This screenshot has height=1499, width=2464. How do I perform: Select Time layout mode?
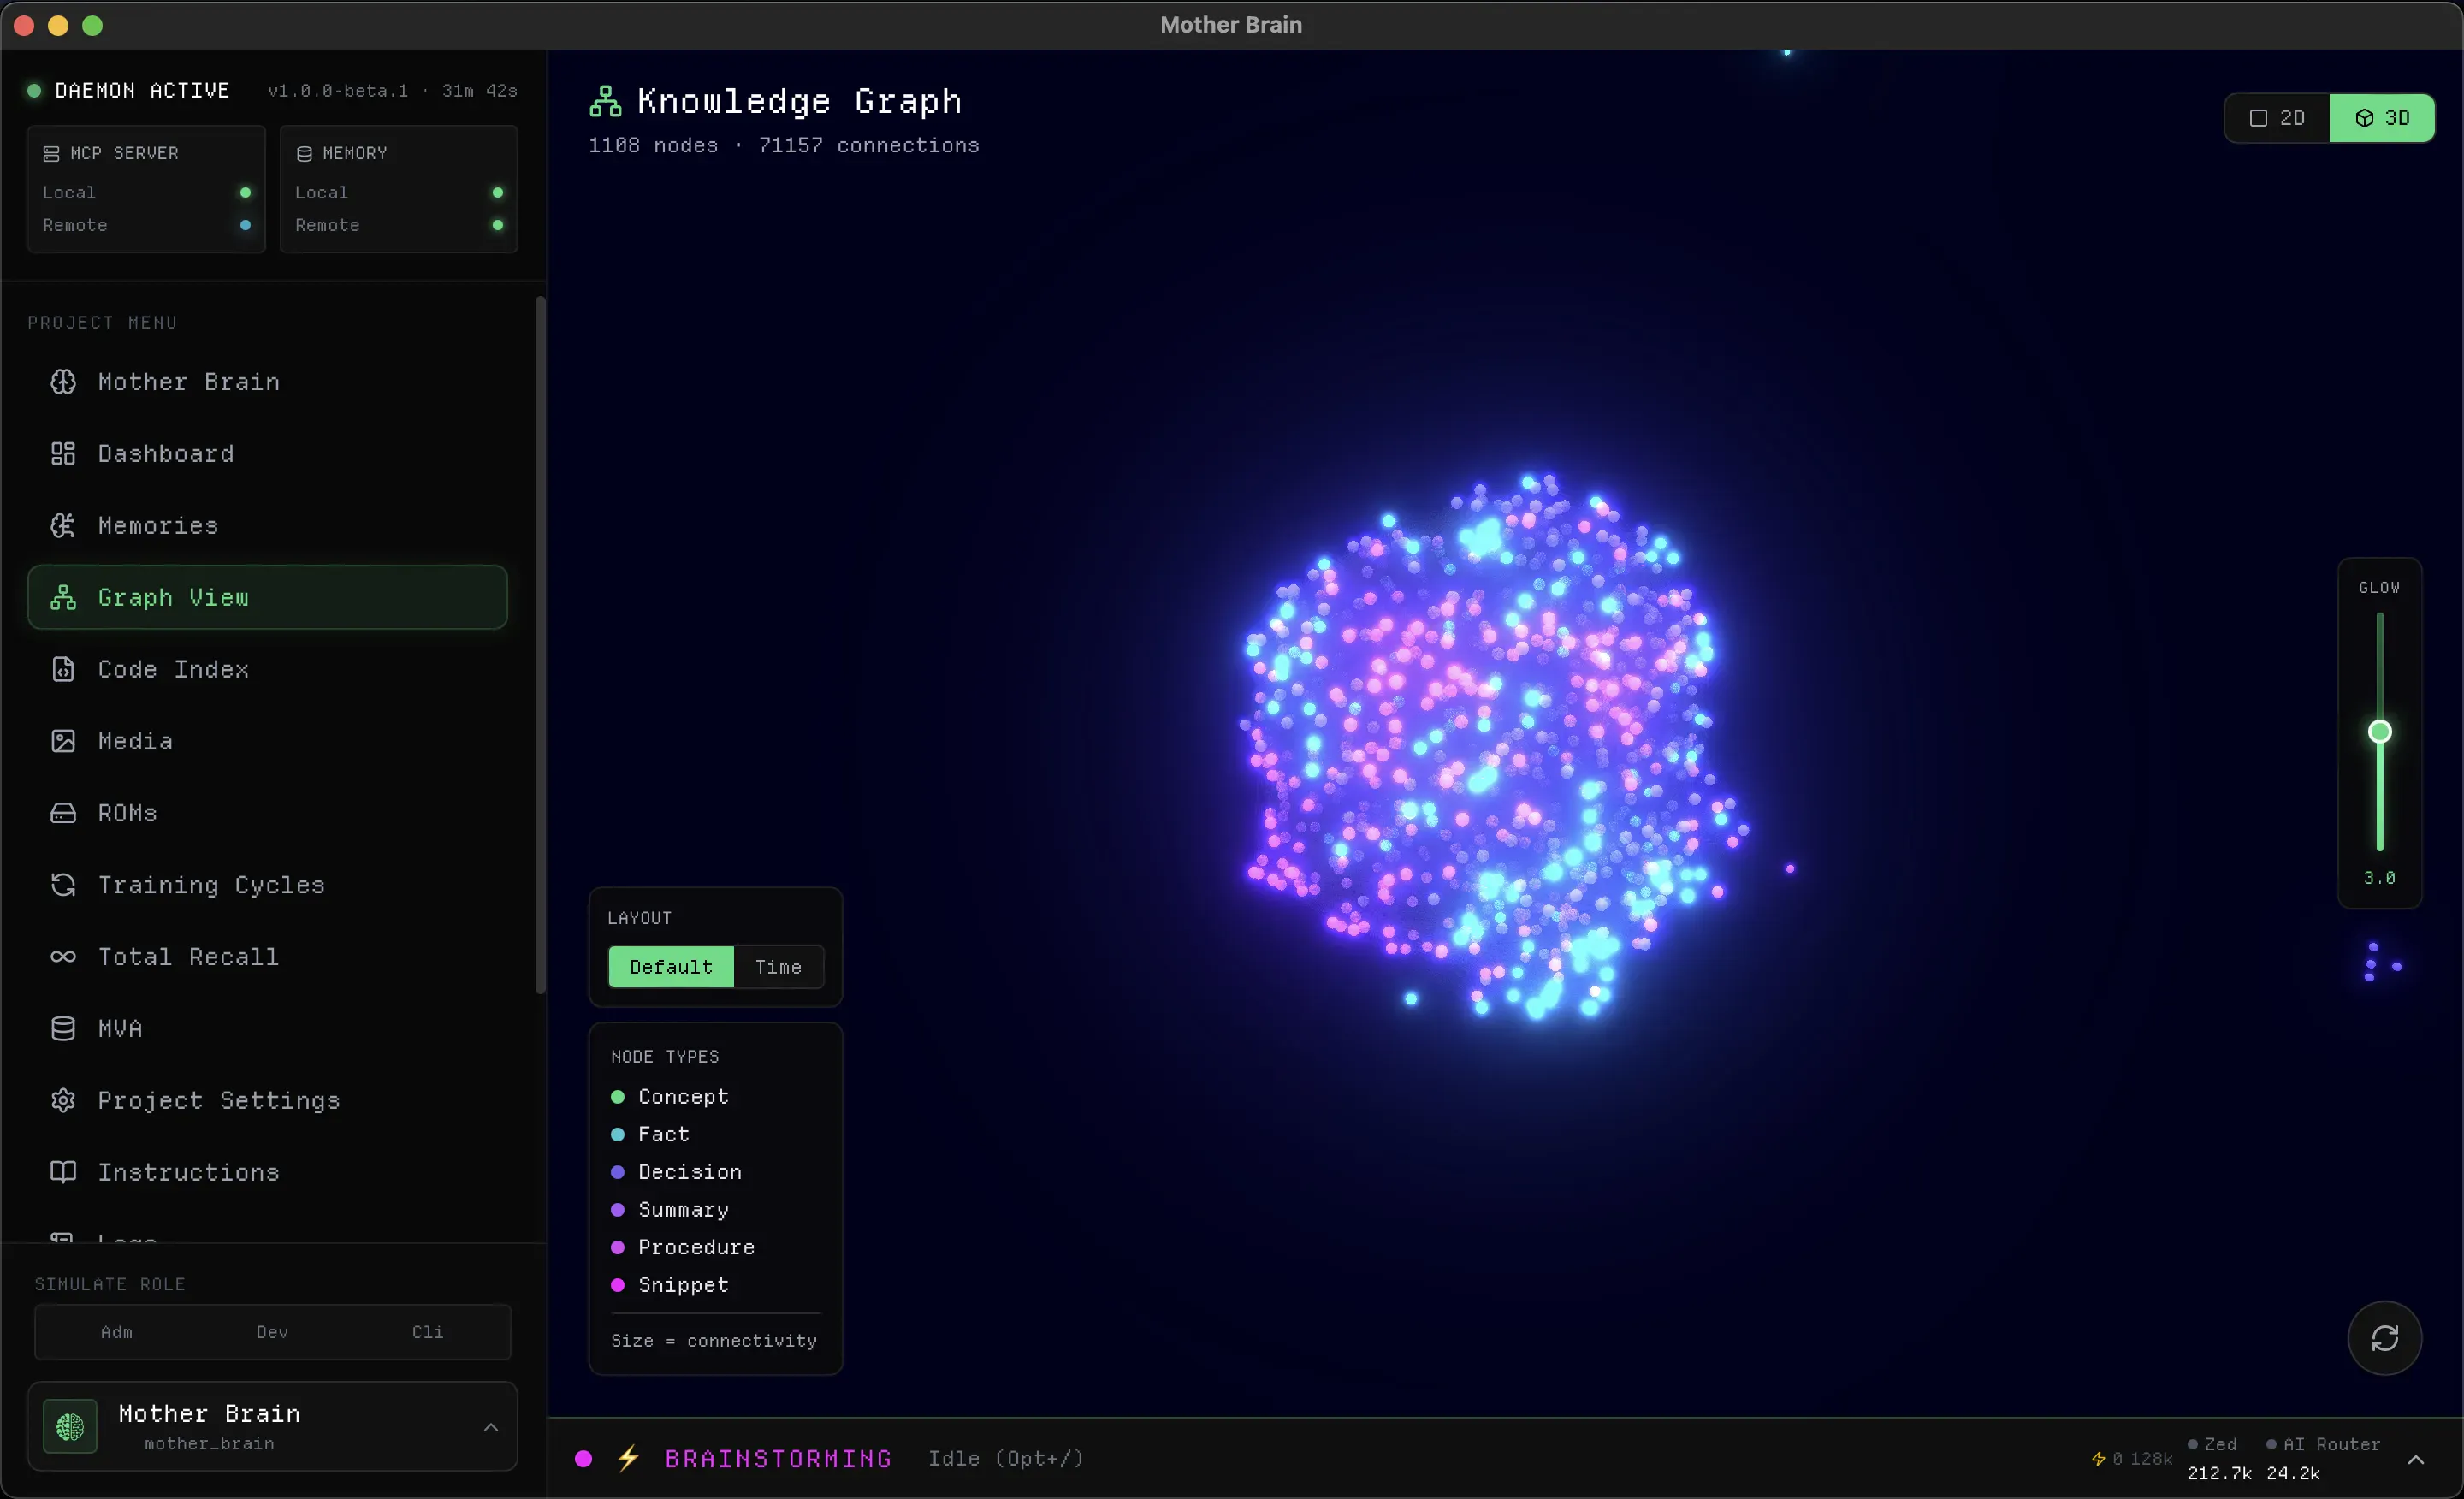pyautogui.click(x=778, y=967)
